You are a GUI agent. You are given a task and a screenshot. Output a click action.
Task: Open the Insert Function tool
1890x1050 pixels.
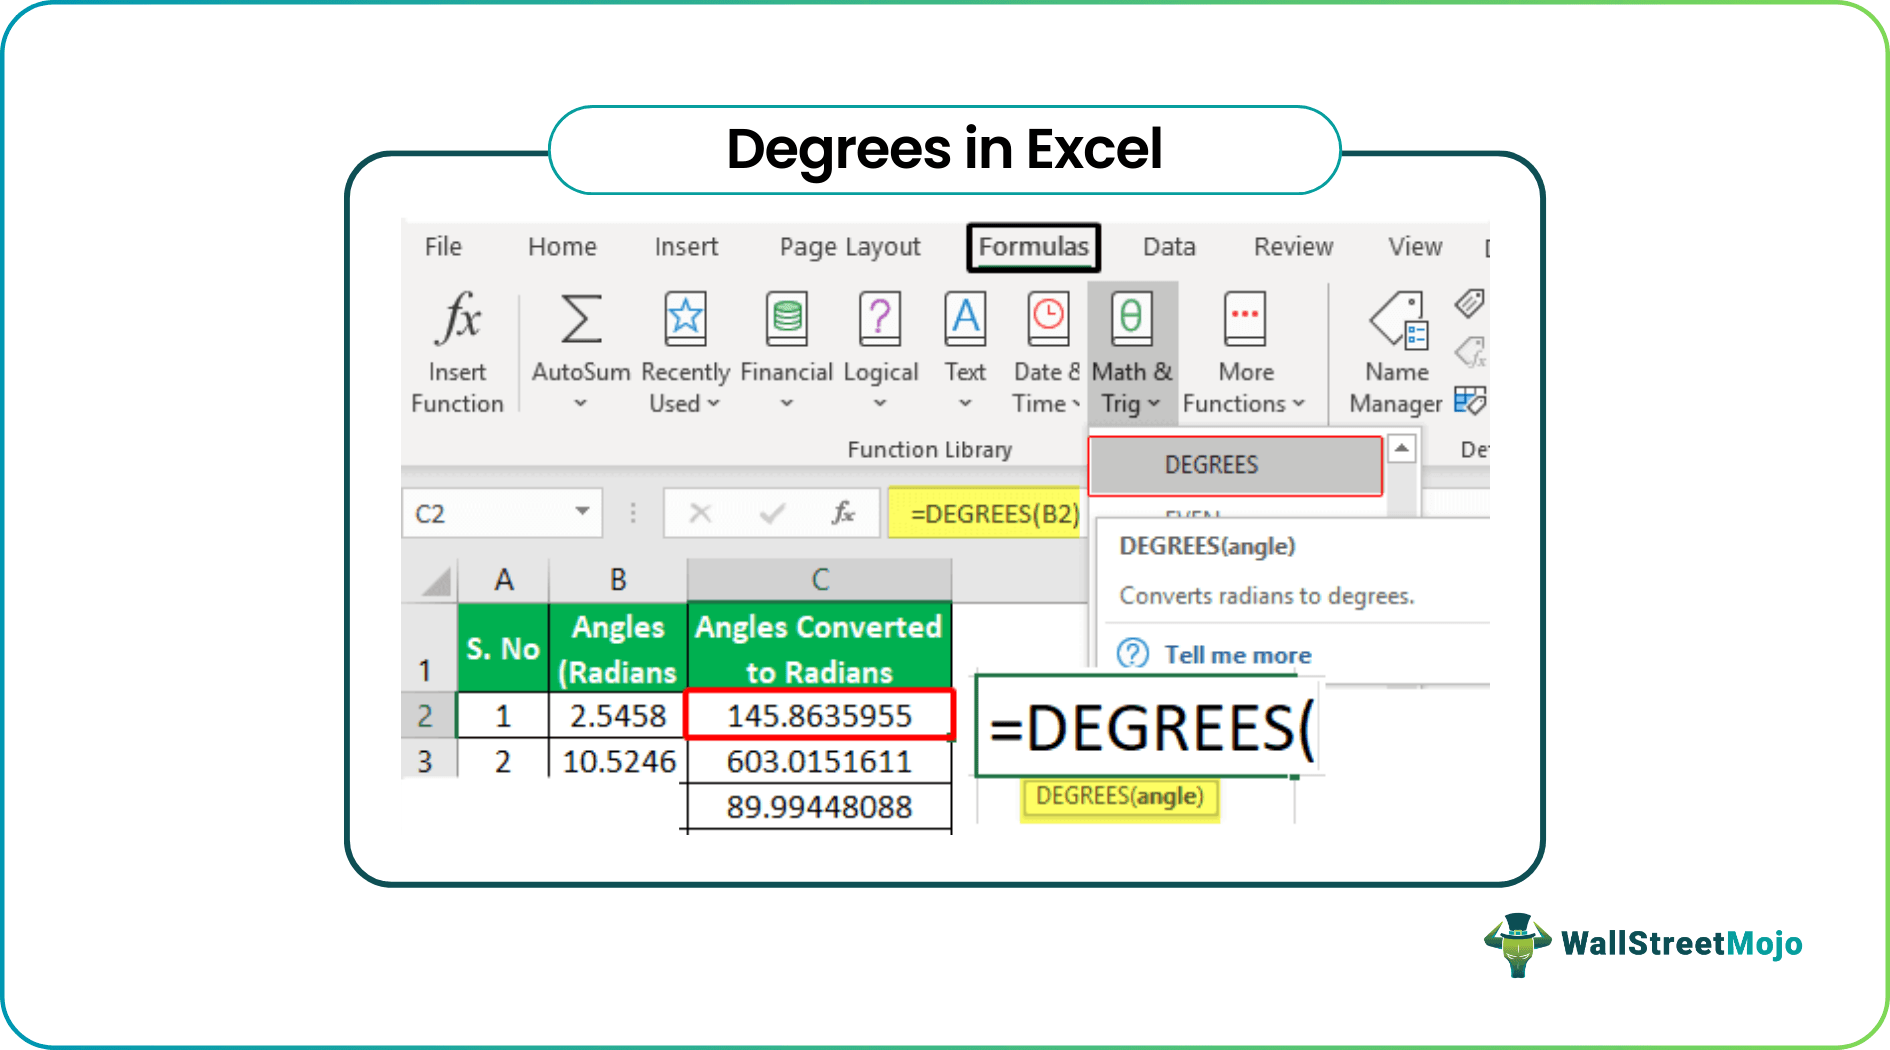pyautogui.click(x=457, y=350)
